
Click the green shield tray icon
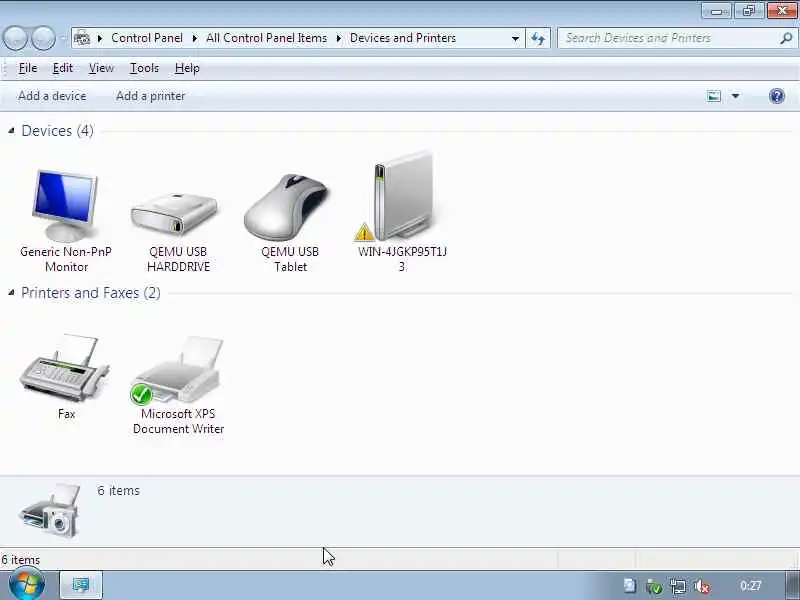[x=654, y=586]
